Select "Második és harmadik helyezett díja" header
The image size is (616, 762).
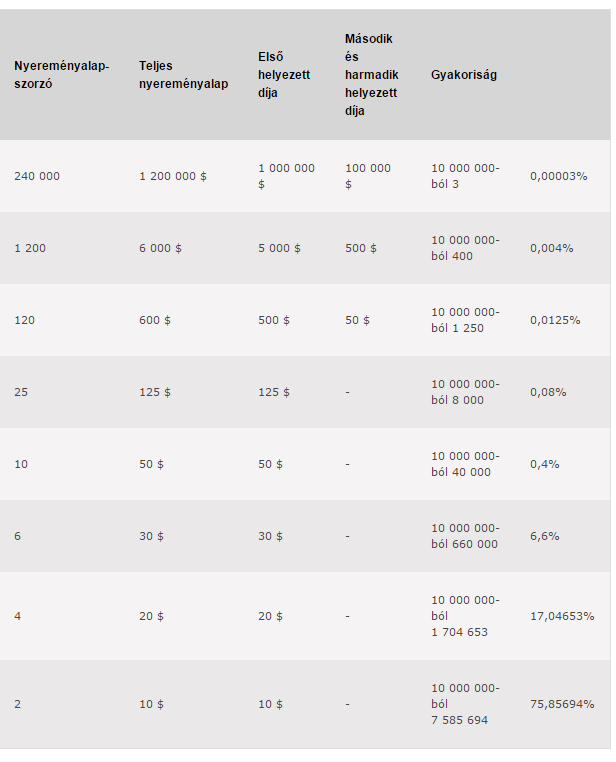pyautogui.click(x=371, y=75)
